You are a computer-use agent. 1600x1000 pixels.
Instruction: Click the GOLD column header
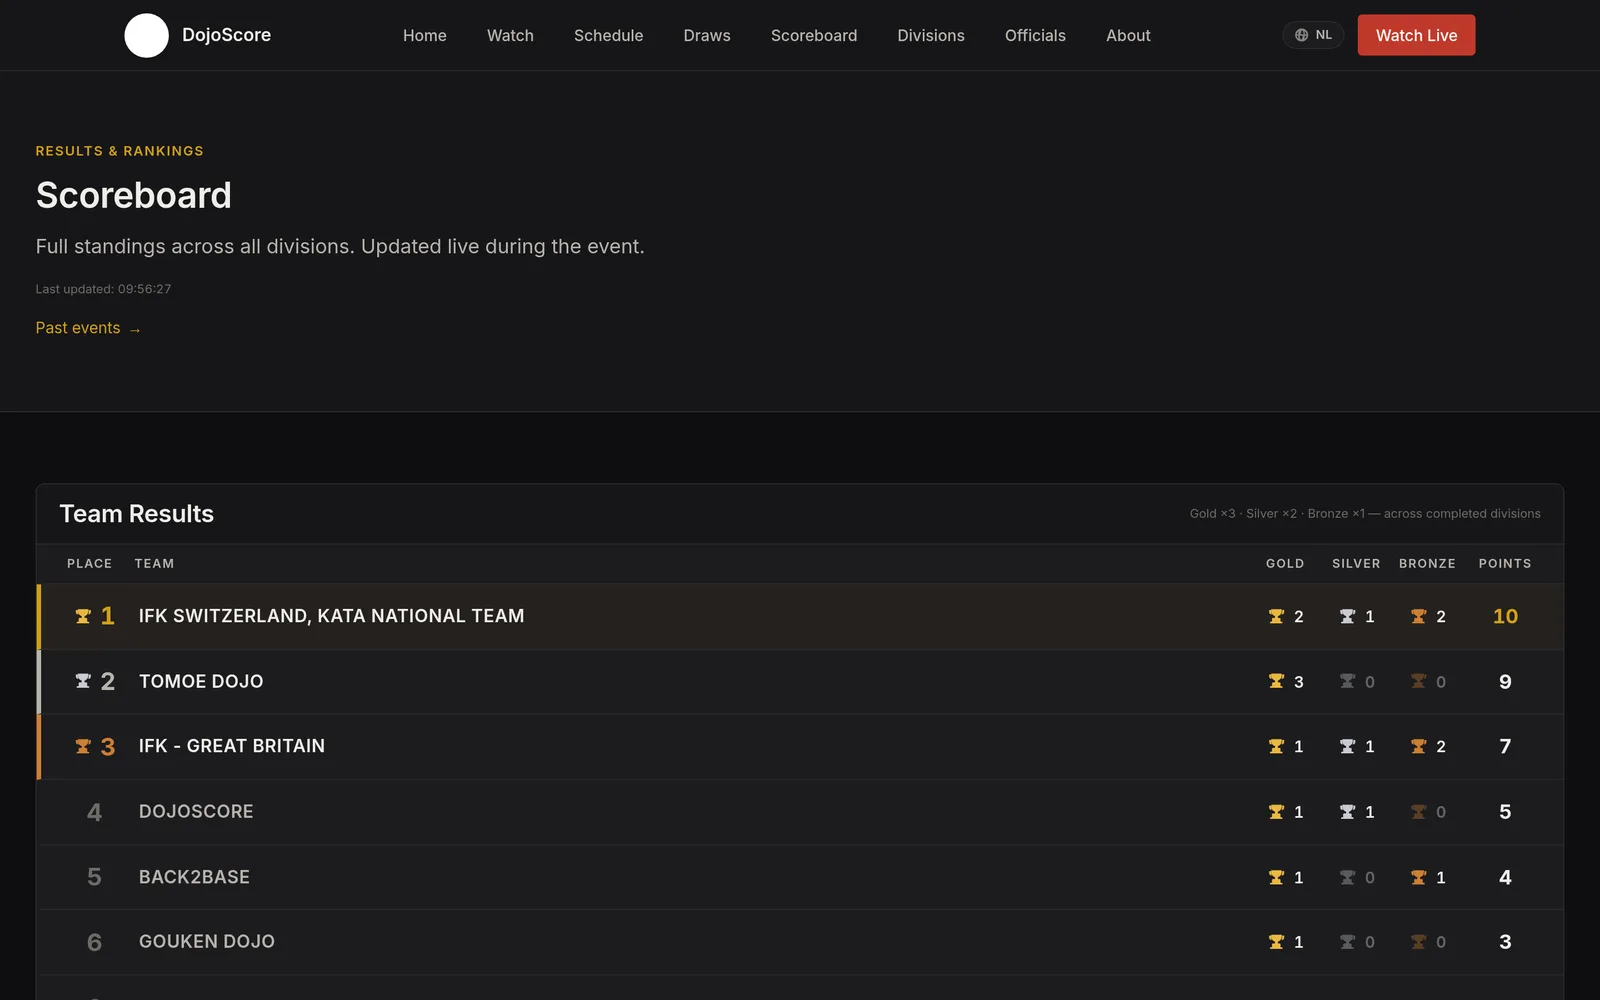coord(1285,564)
